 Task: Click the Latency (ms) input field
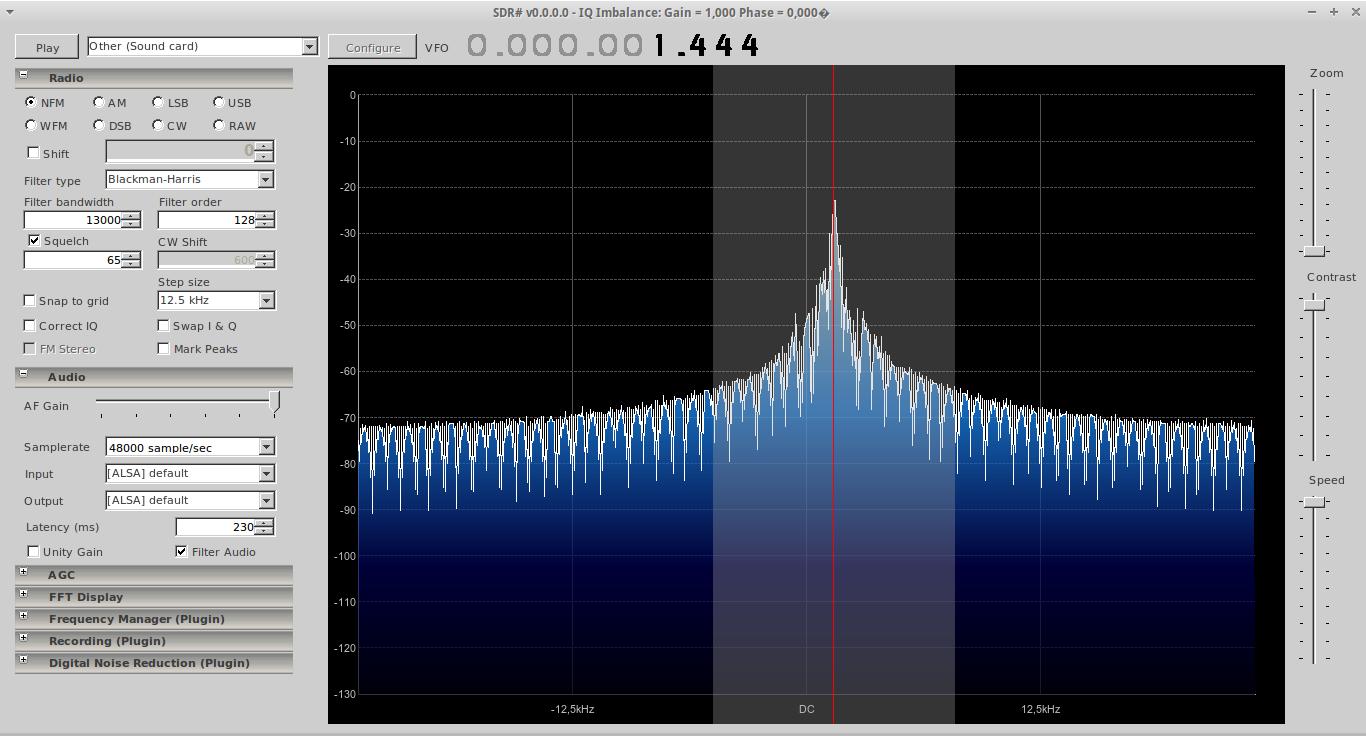[215, 527]
